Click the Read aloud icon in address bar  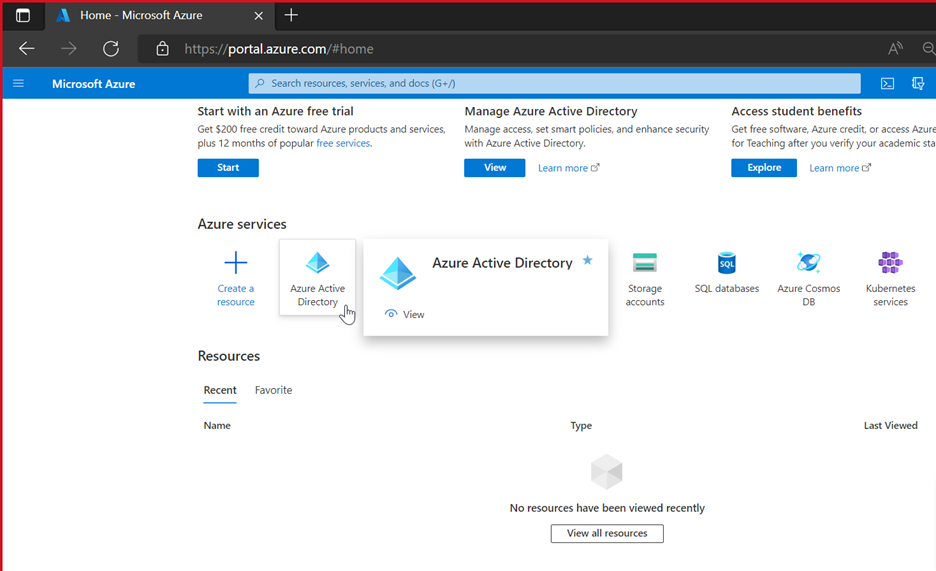(x=895, y=49)
